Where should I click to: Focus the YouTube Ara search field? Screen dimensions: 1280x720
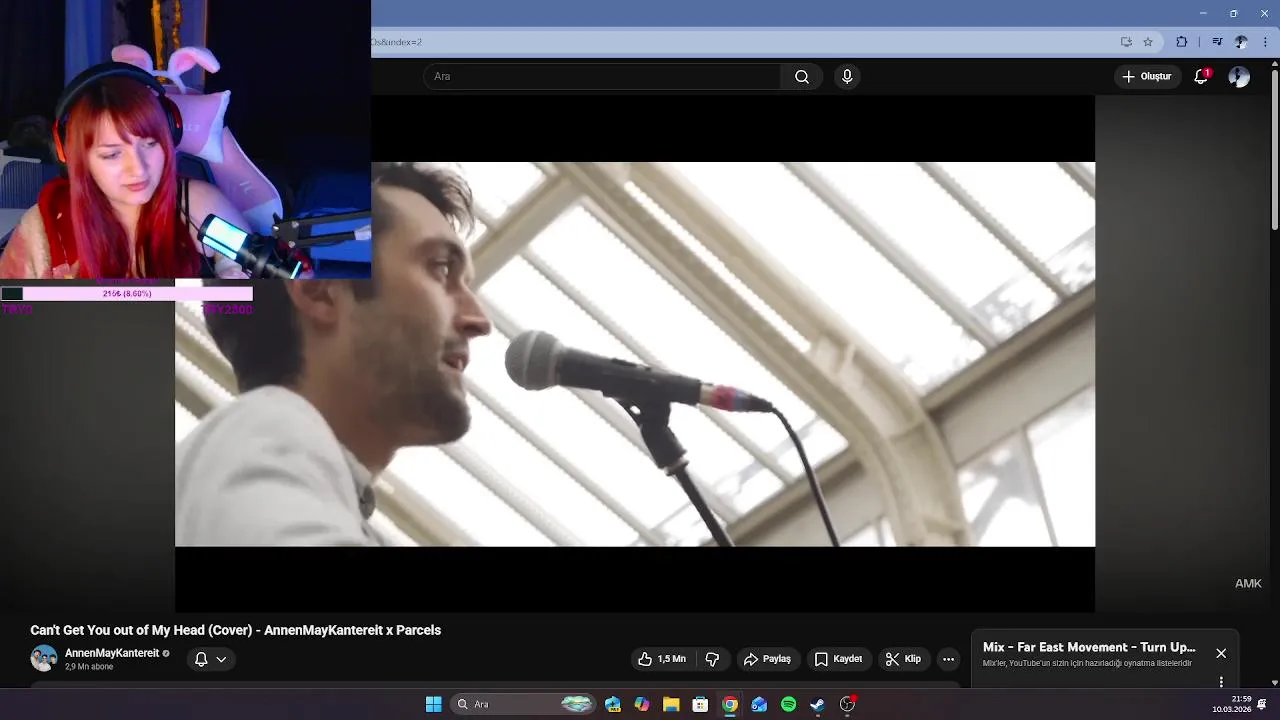pos(602,77)
